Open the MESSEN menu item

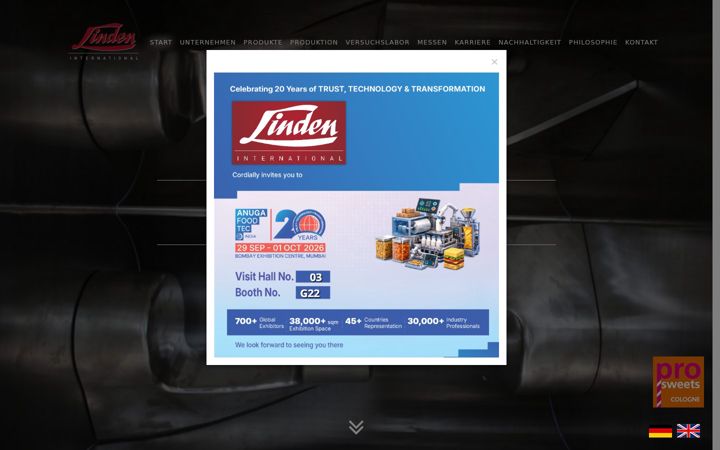coord(432,42)
